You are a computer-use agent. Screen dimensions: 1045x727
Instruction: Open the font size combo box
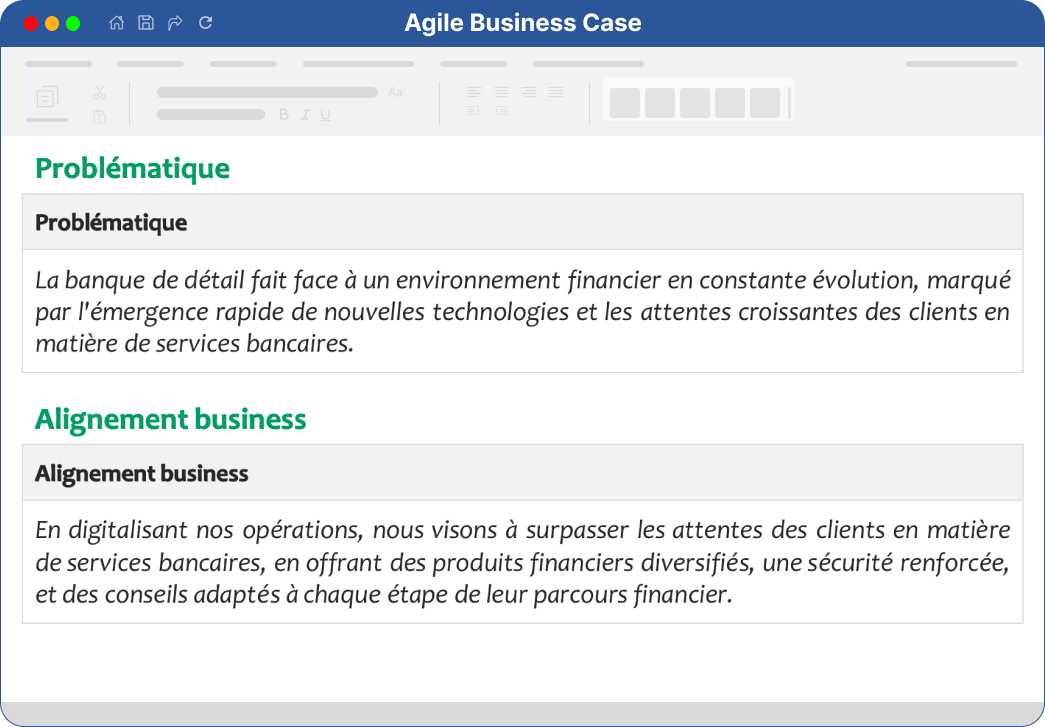tap(211, 115)
